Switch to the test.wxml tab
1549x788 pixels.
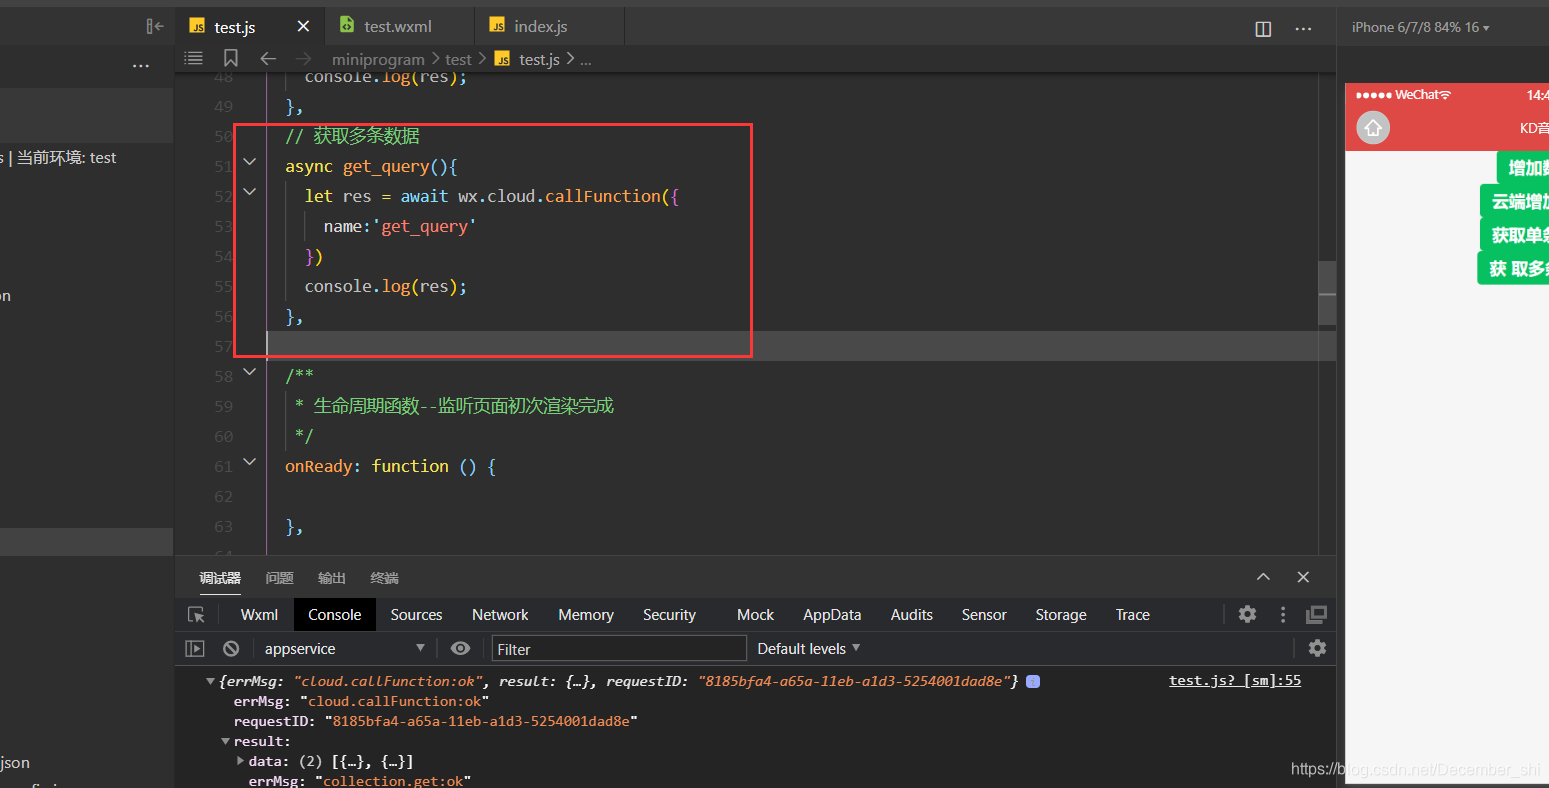click(x=399, y=27)
